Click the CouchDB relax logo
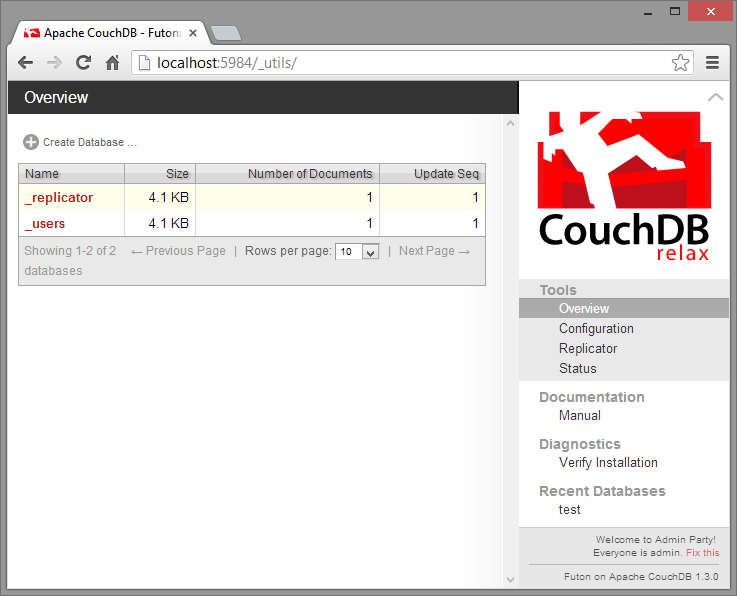This screenshot has width=737, height=596. (x=624, y=186)
